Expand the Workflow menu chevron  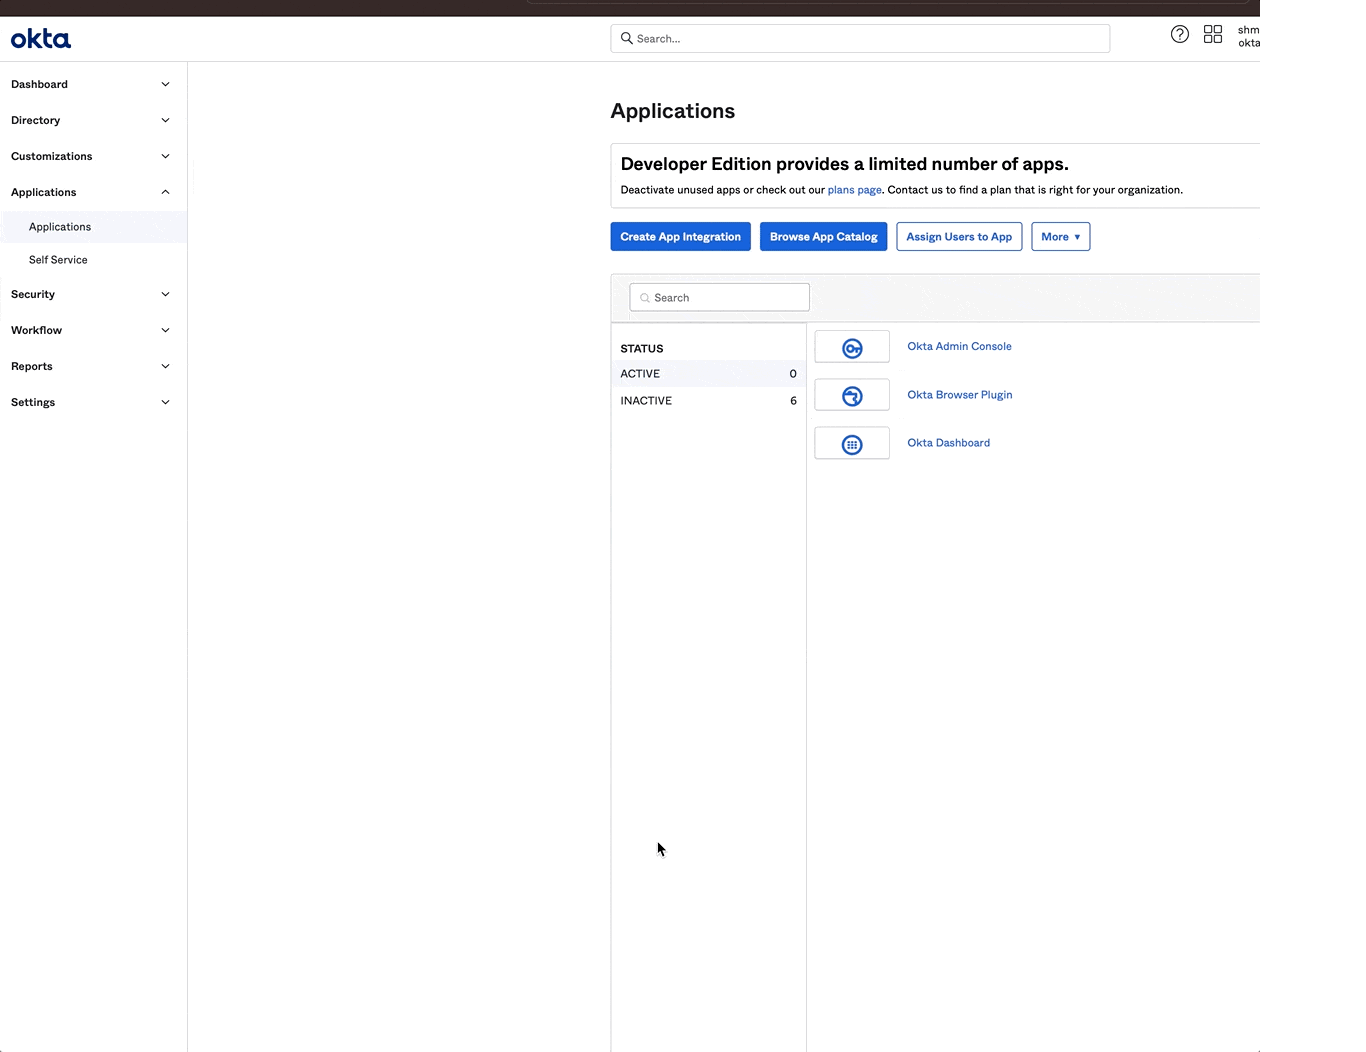coord(165,330)
